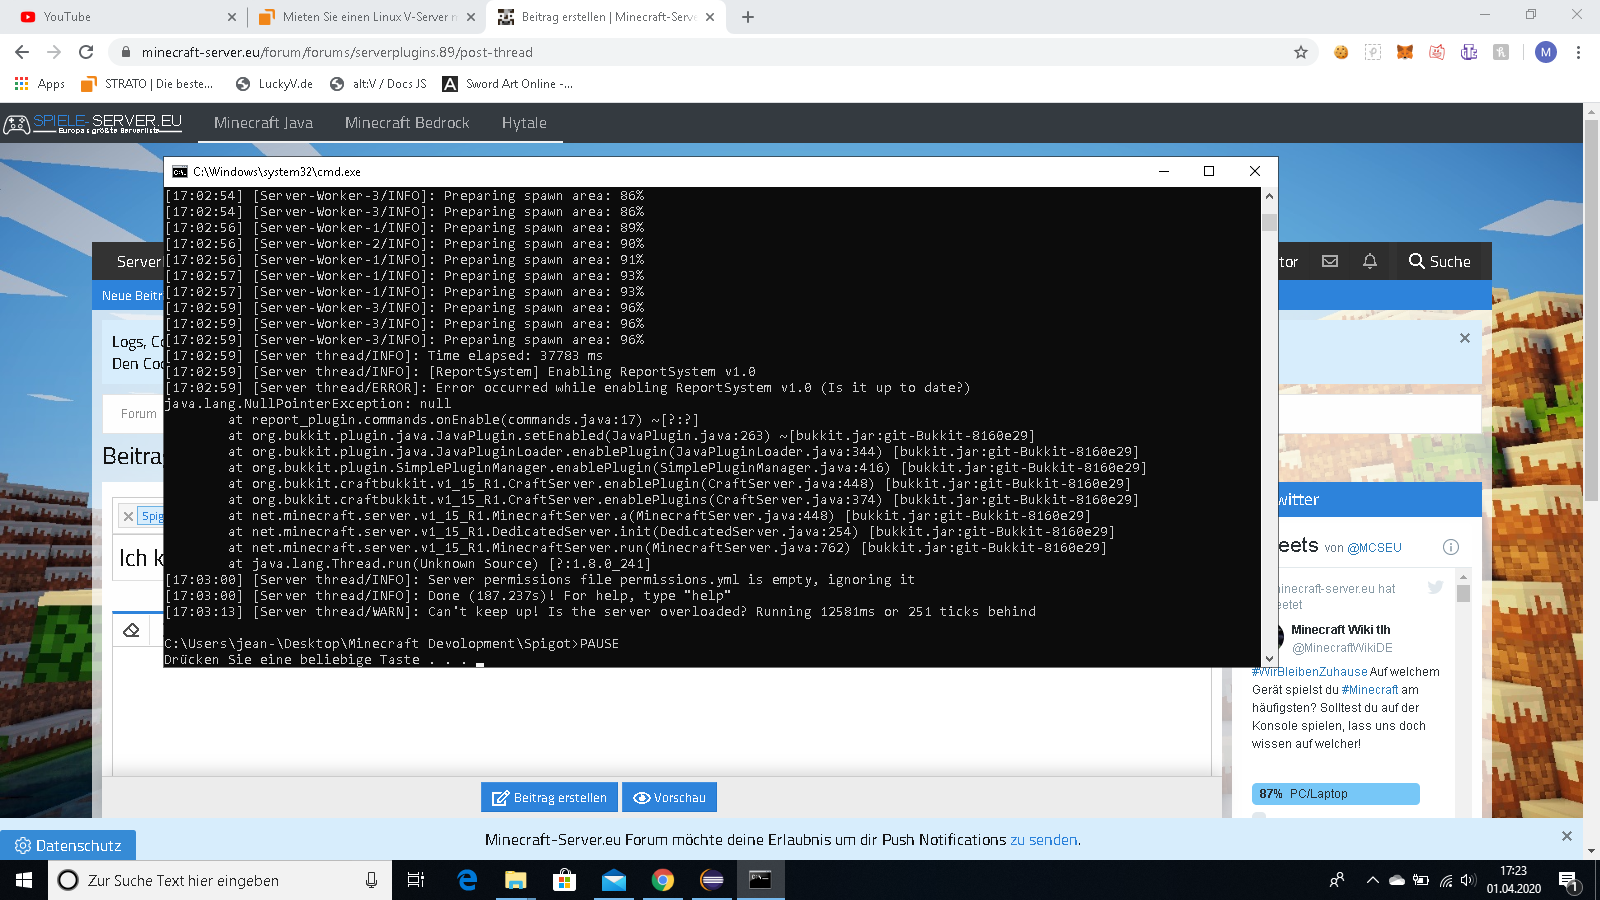Close the push notification banner

click(1567, 836)
